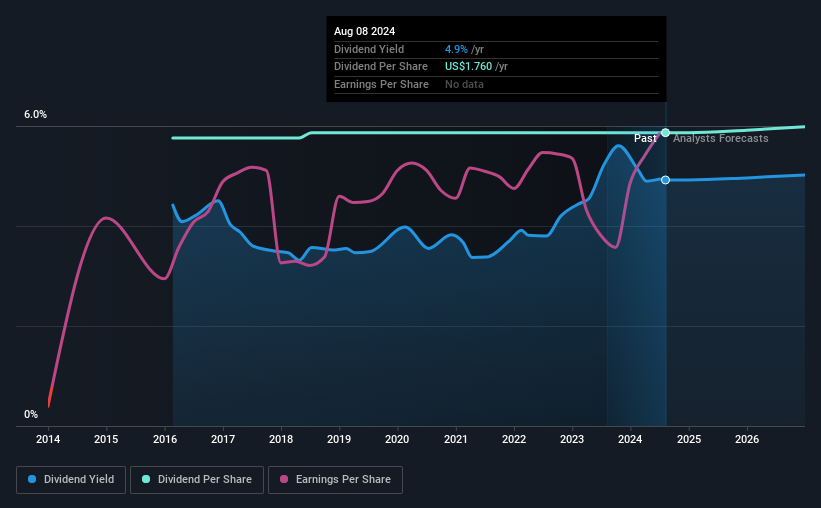Click the 2026 x-axis label
Viewport: 821px width, 508px height.
click(747, 439)
